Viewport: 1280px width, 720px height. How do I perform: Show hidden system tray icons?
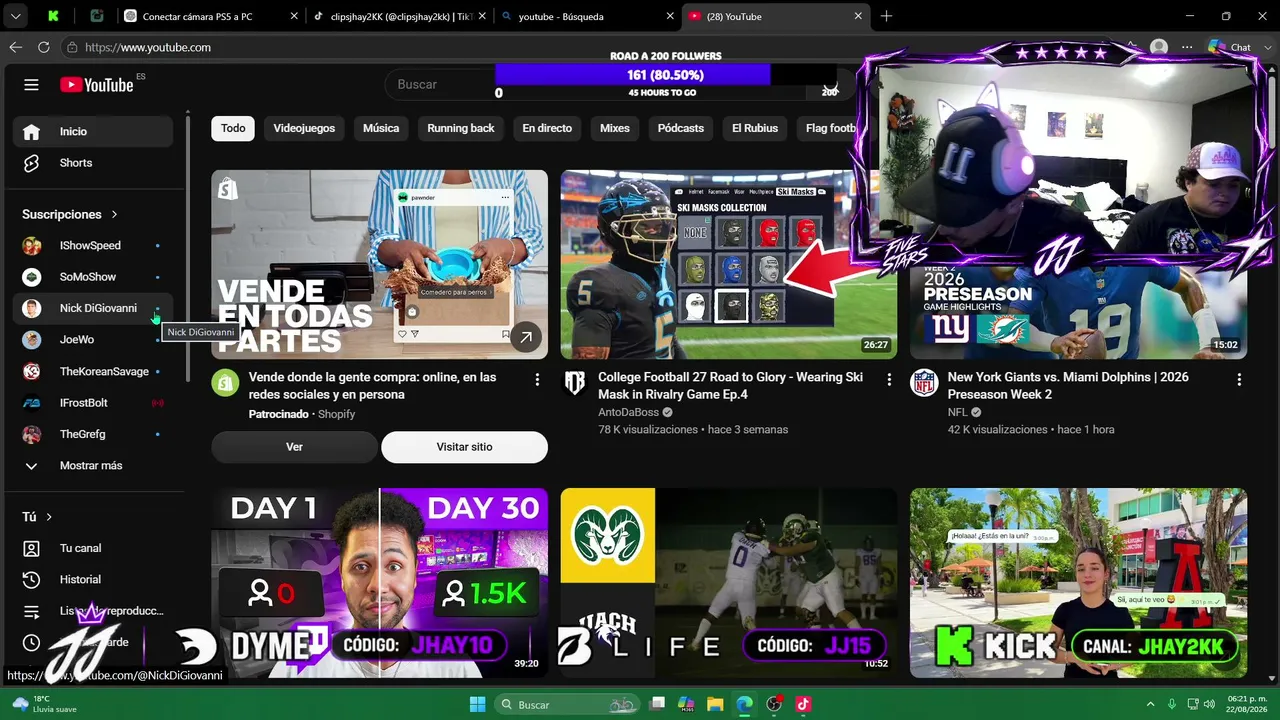[x=1150, y=704]
